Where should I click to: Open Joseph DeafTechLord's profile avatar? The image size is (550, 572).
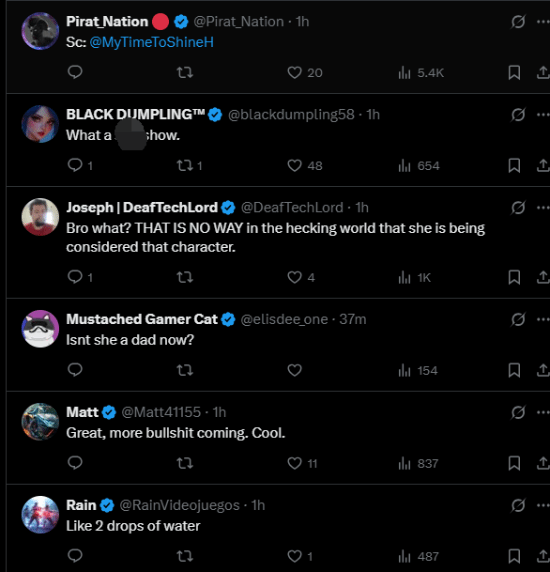[x=40, y=217]
